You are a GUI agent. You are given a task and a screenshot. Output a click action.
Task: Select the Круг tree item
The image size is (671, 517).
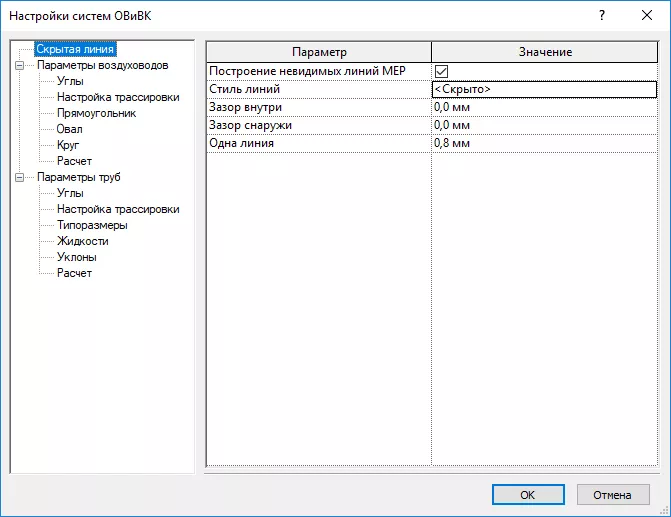point(69,145)
